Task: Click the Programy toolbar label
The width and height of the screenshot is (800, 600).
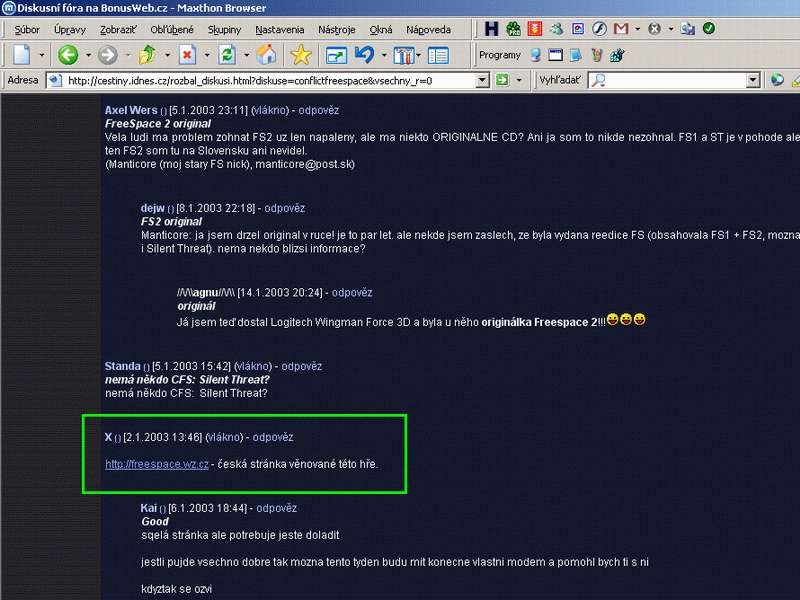Action: pyautogui.click(x=499, y=55)
